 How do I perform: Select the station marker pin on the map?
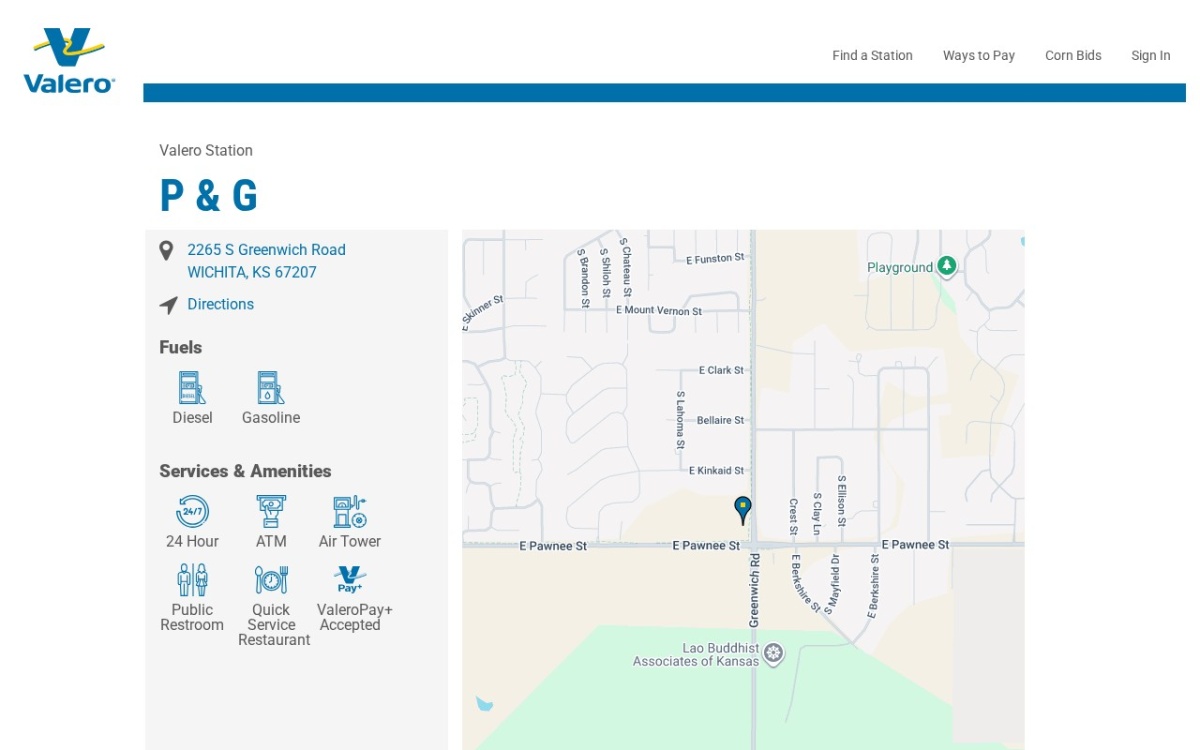point(743,510)
